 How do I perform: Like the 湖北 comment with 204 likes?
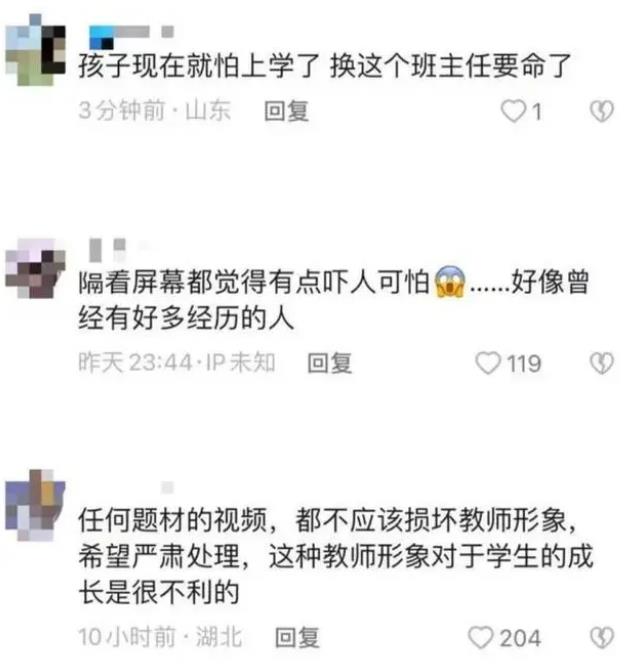click(481, 637)
